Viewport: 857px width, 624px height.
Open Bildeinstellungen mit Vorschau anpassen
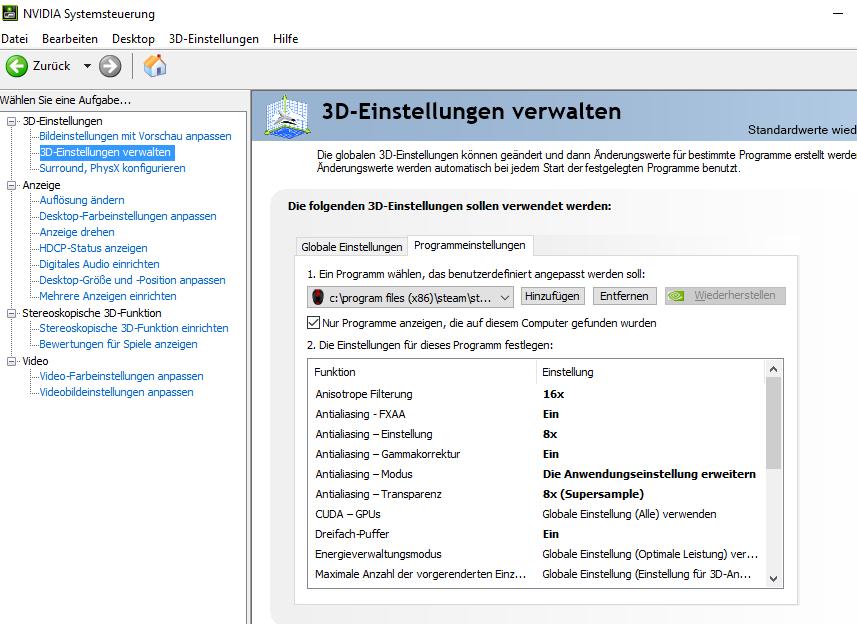click(135, 136)
